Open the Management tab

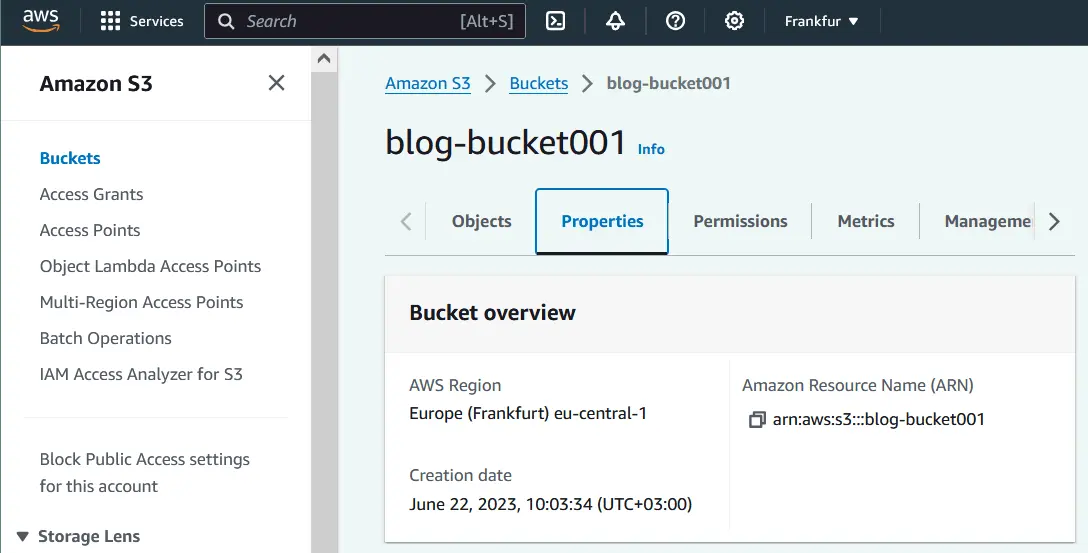987,221
